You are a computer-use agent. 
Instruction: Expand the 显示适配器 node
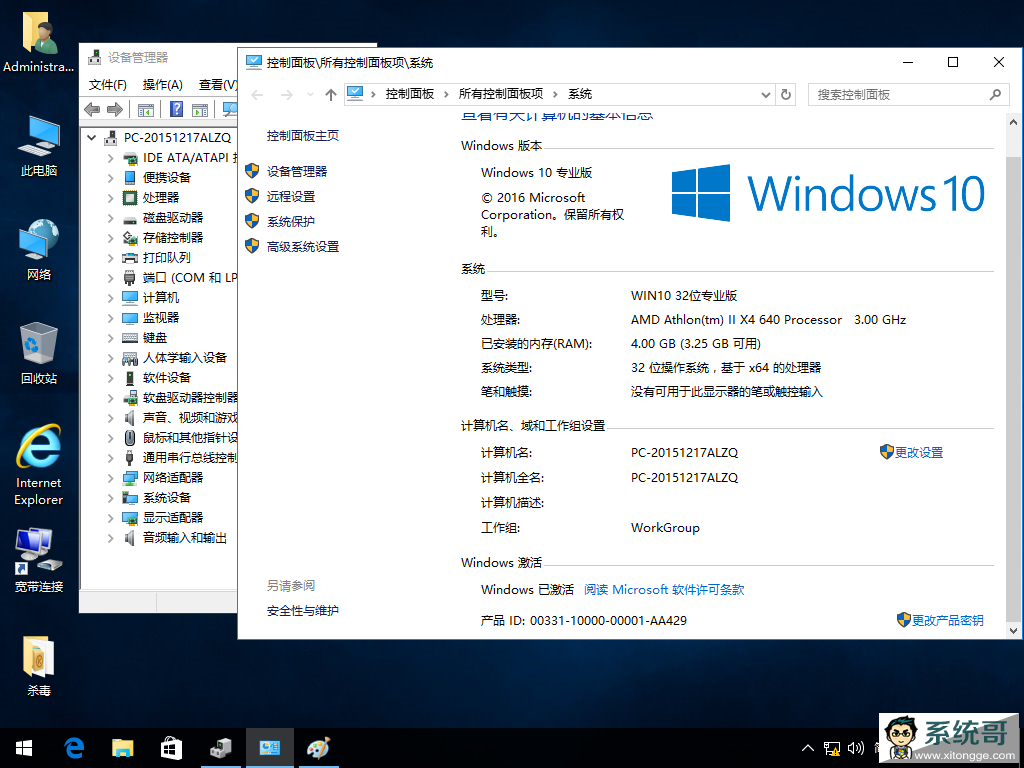tap(110, 519)
